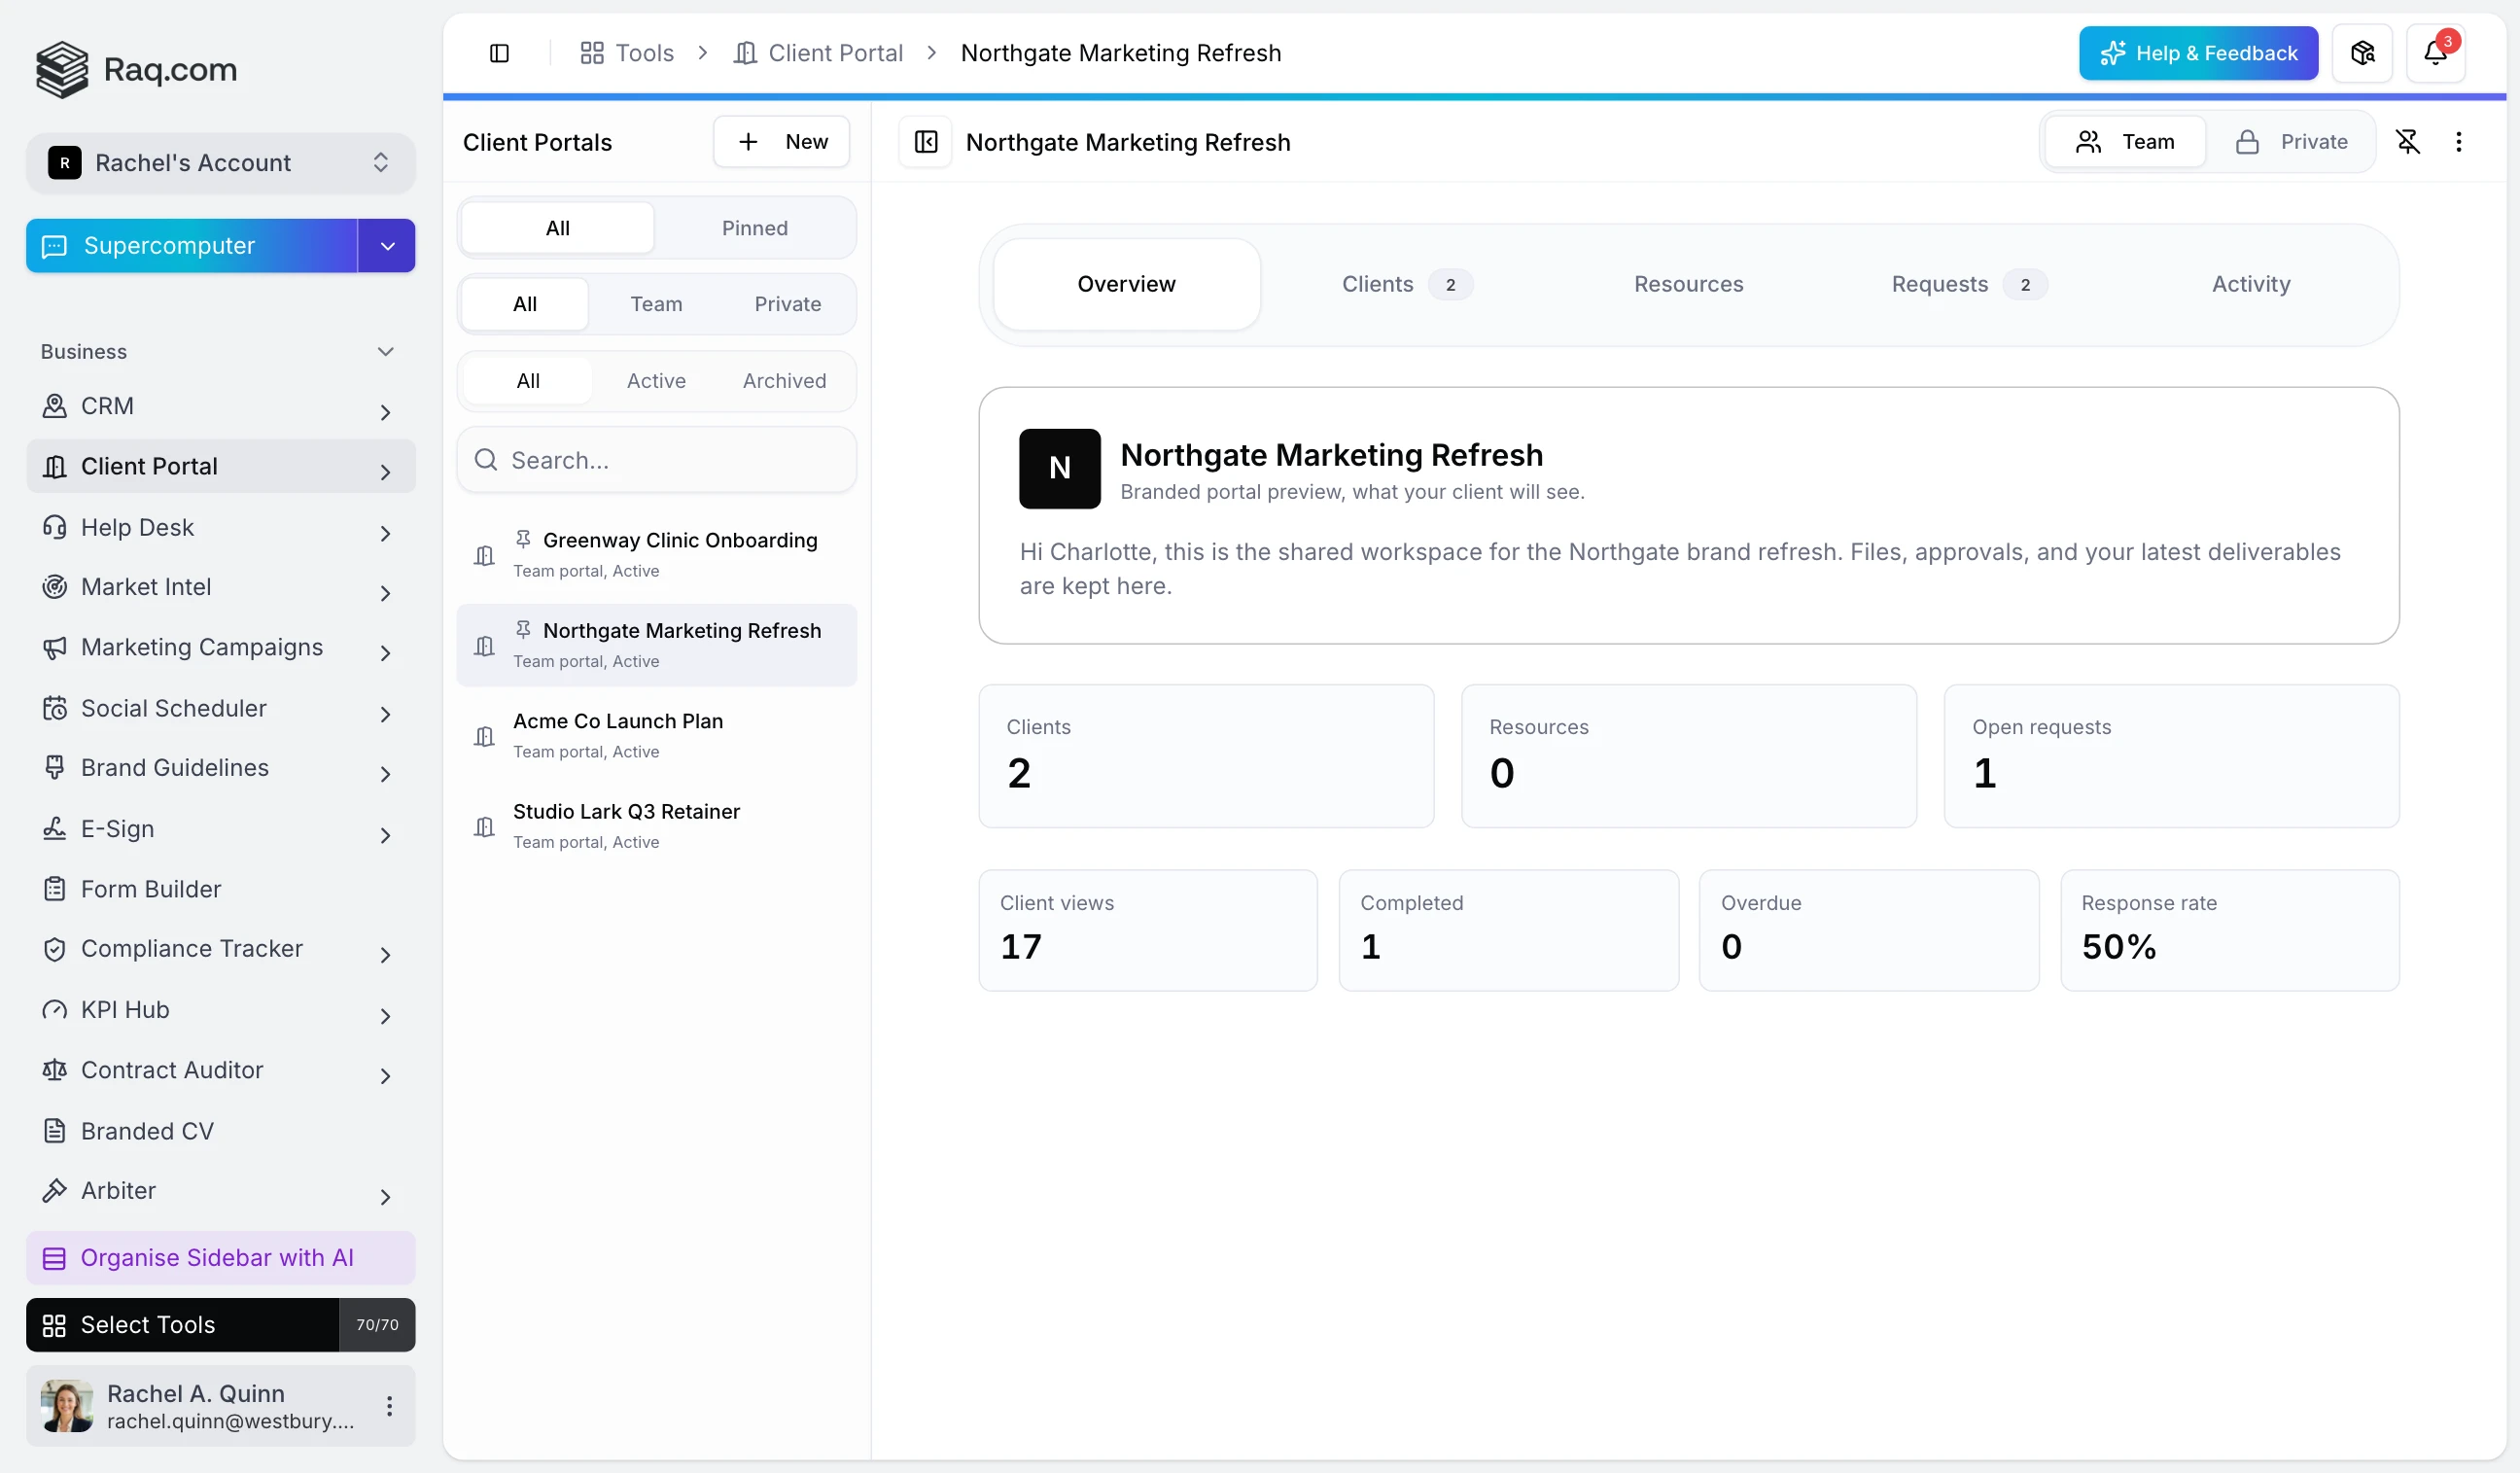Expand the Marketing Campaigns chevron
2520x1473 pixels.
pos(385,653)
